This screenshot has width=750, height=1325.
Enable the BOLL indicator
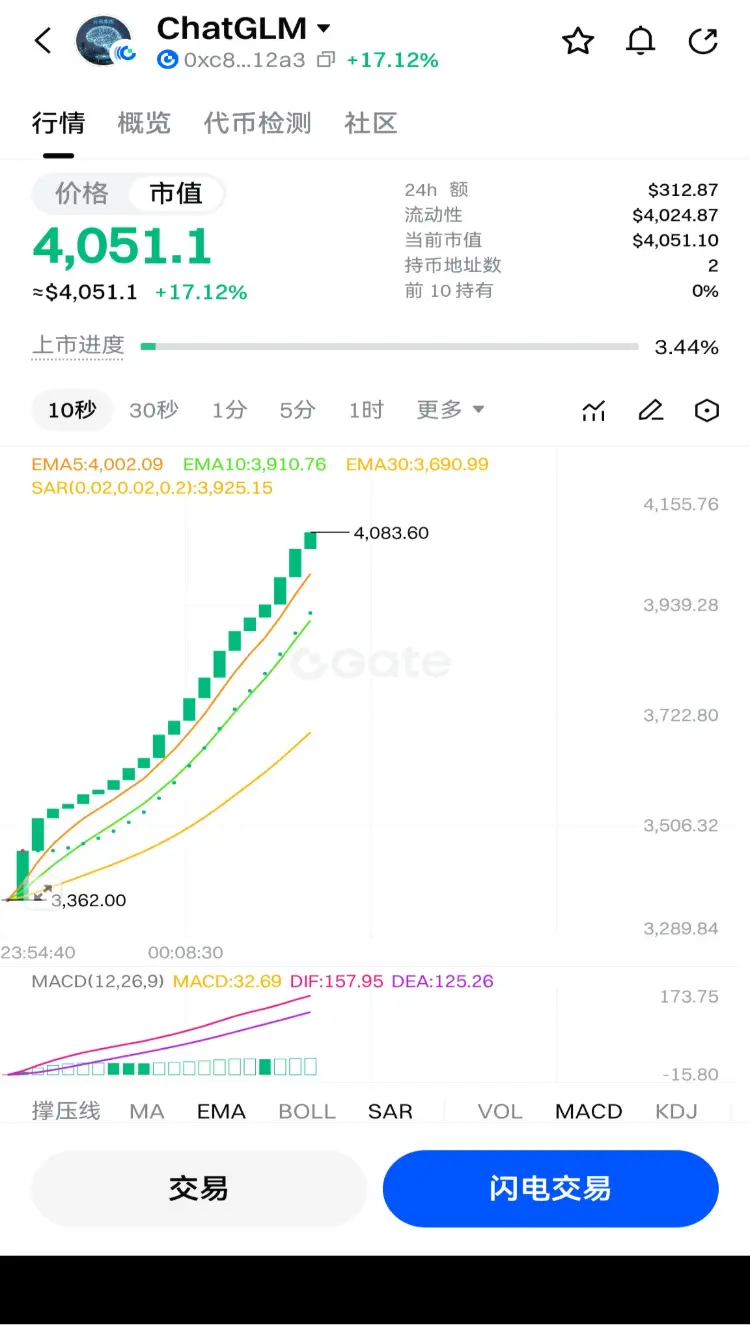pyautogui.click(x=307, y=1111)
